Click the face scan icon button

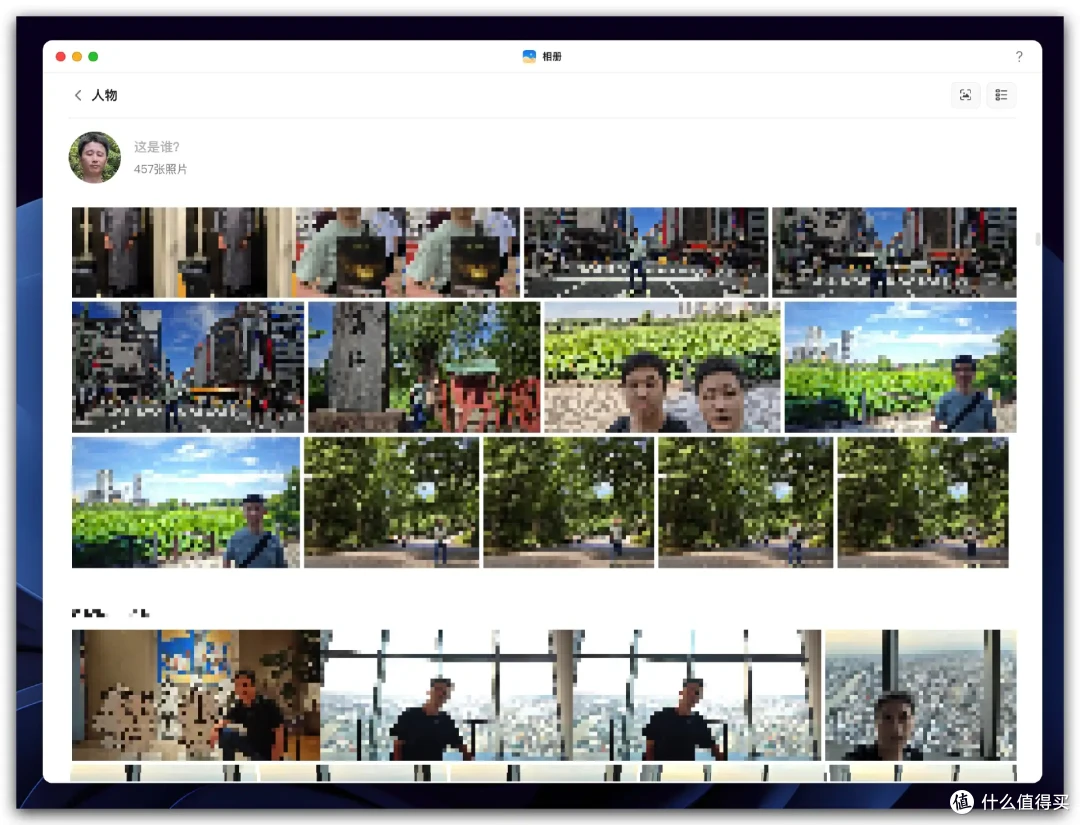965,95
